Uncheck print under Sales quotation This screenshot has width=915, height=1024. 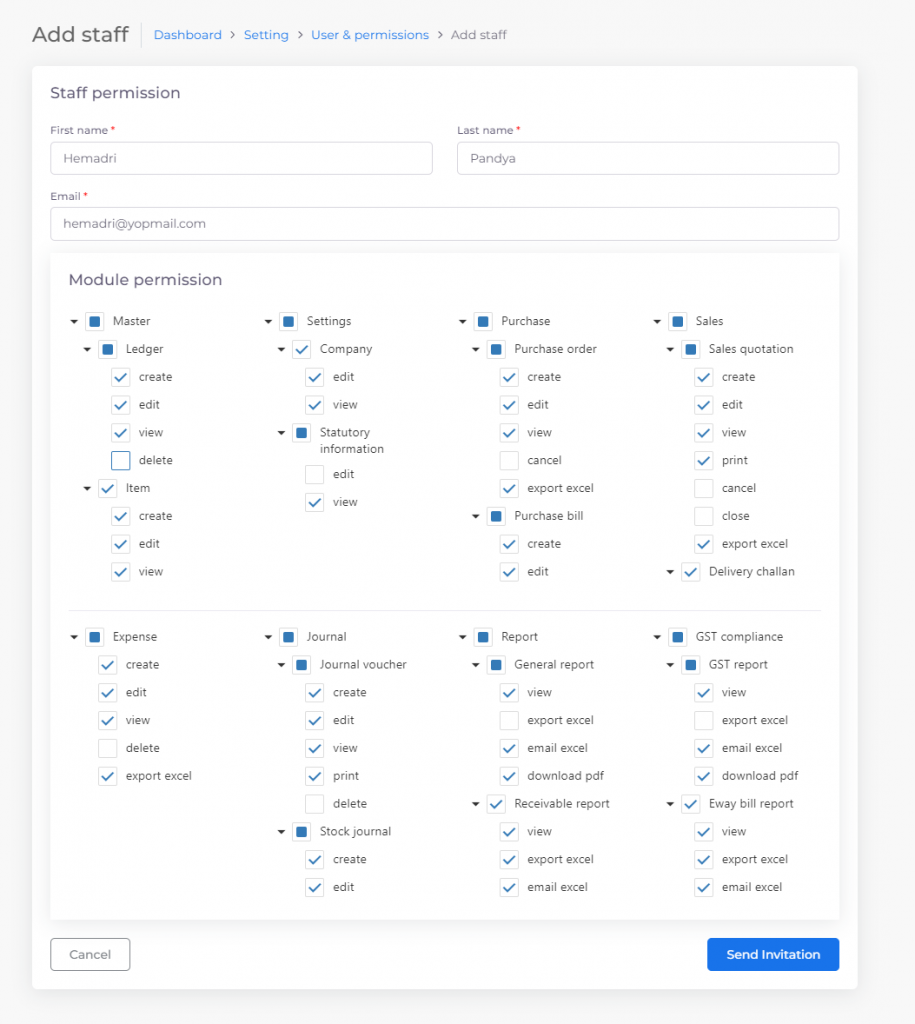click(x=703, y=460)
